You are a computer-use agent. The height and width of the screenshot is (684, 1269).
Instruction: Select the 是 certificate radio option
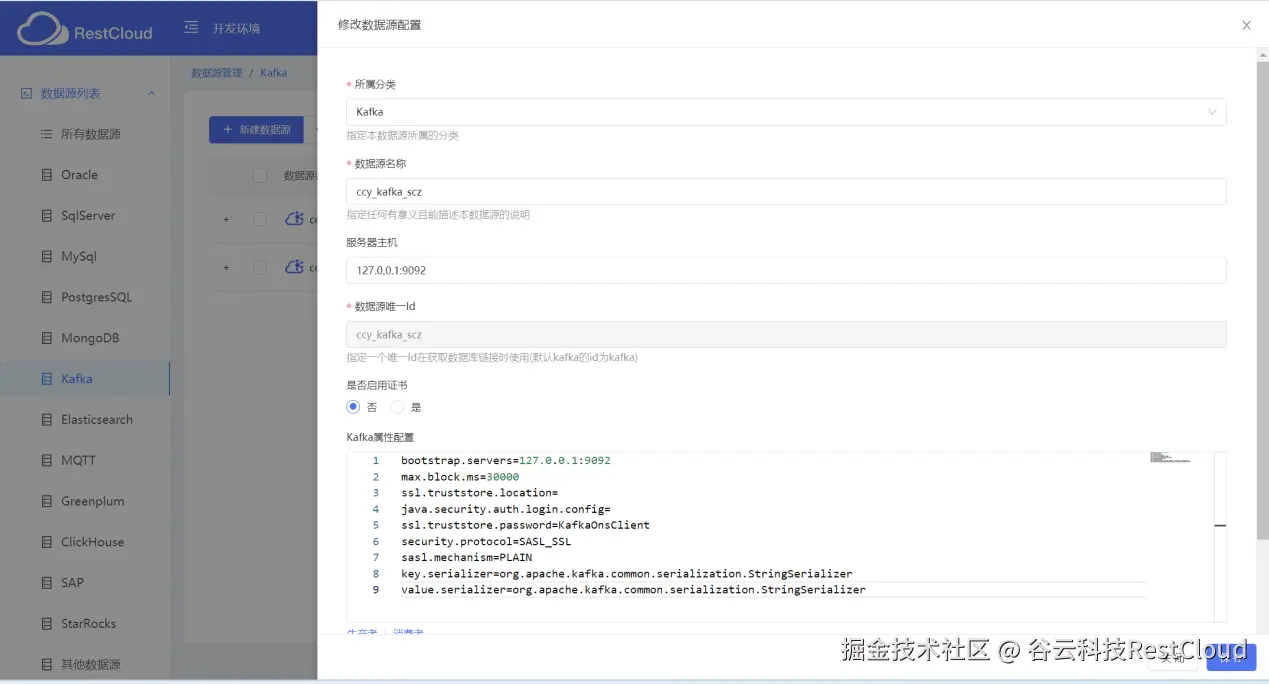point(397,407)
